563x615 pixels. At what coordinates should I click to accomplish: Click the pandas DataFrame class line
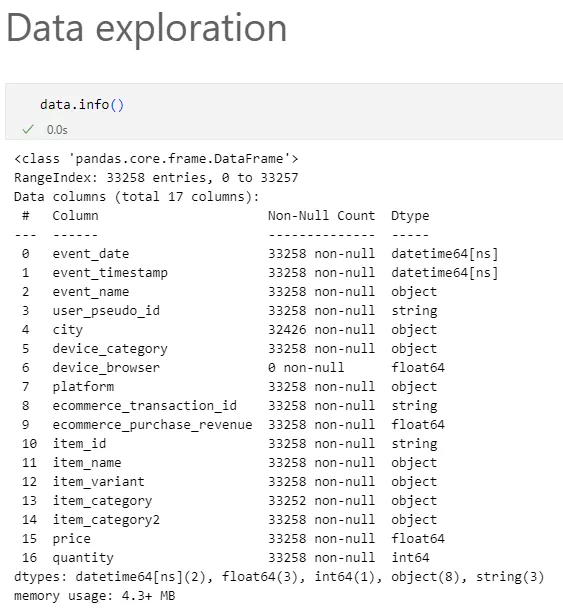pos(156,159)
